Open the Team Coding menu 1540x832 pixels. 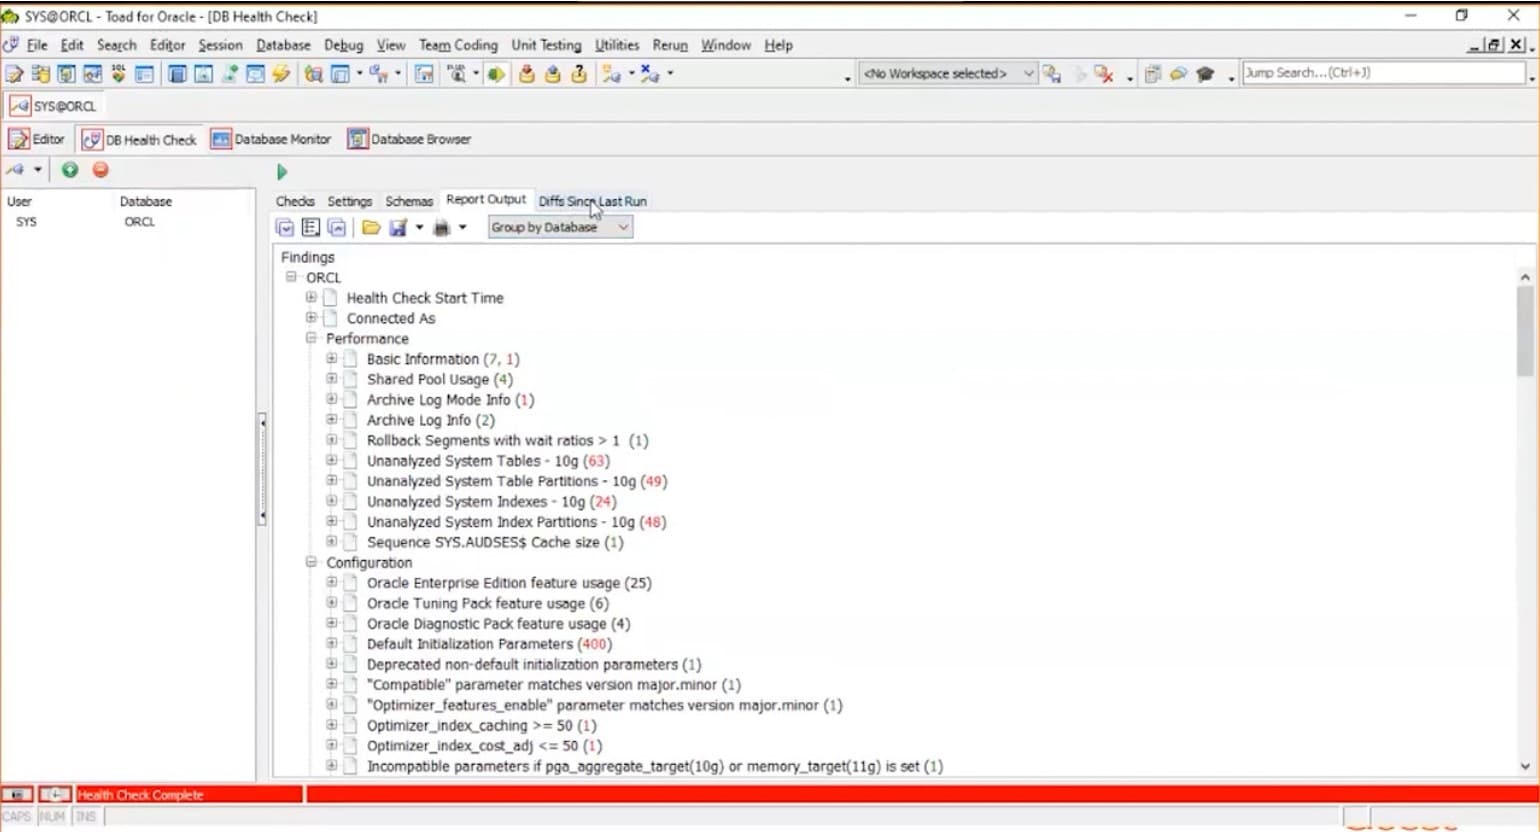point(458,45)
